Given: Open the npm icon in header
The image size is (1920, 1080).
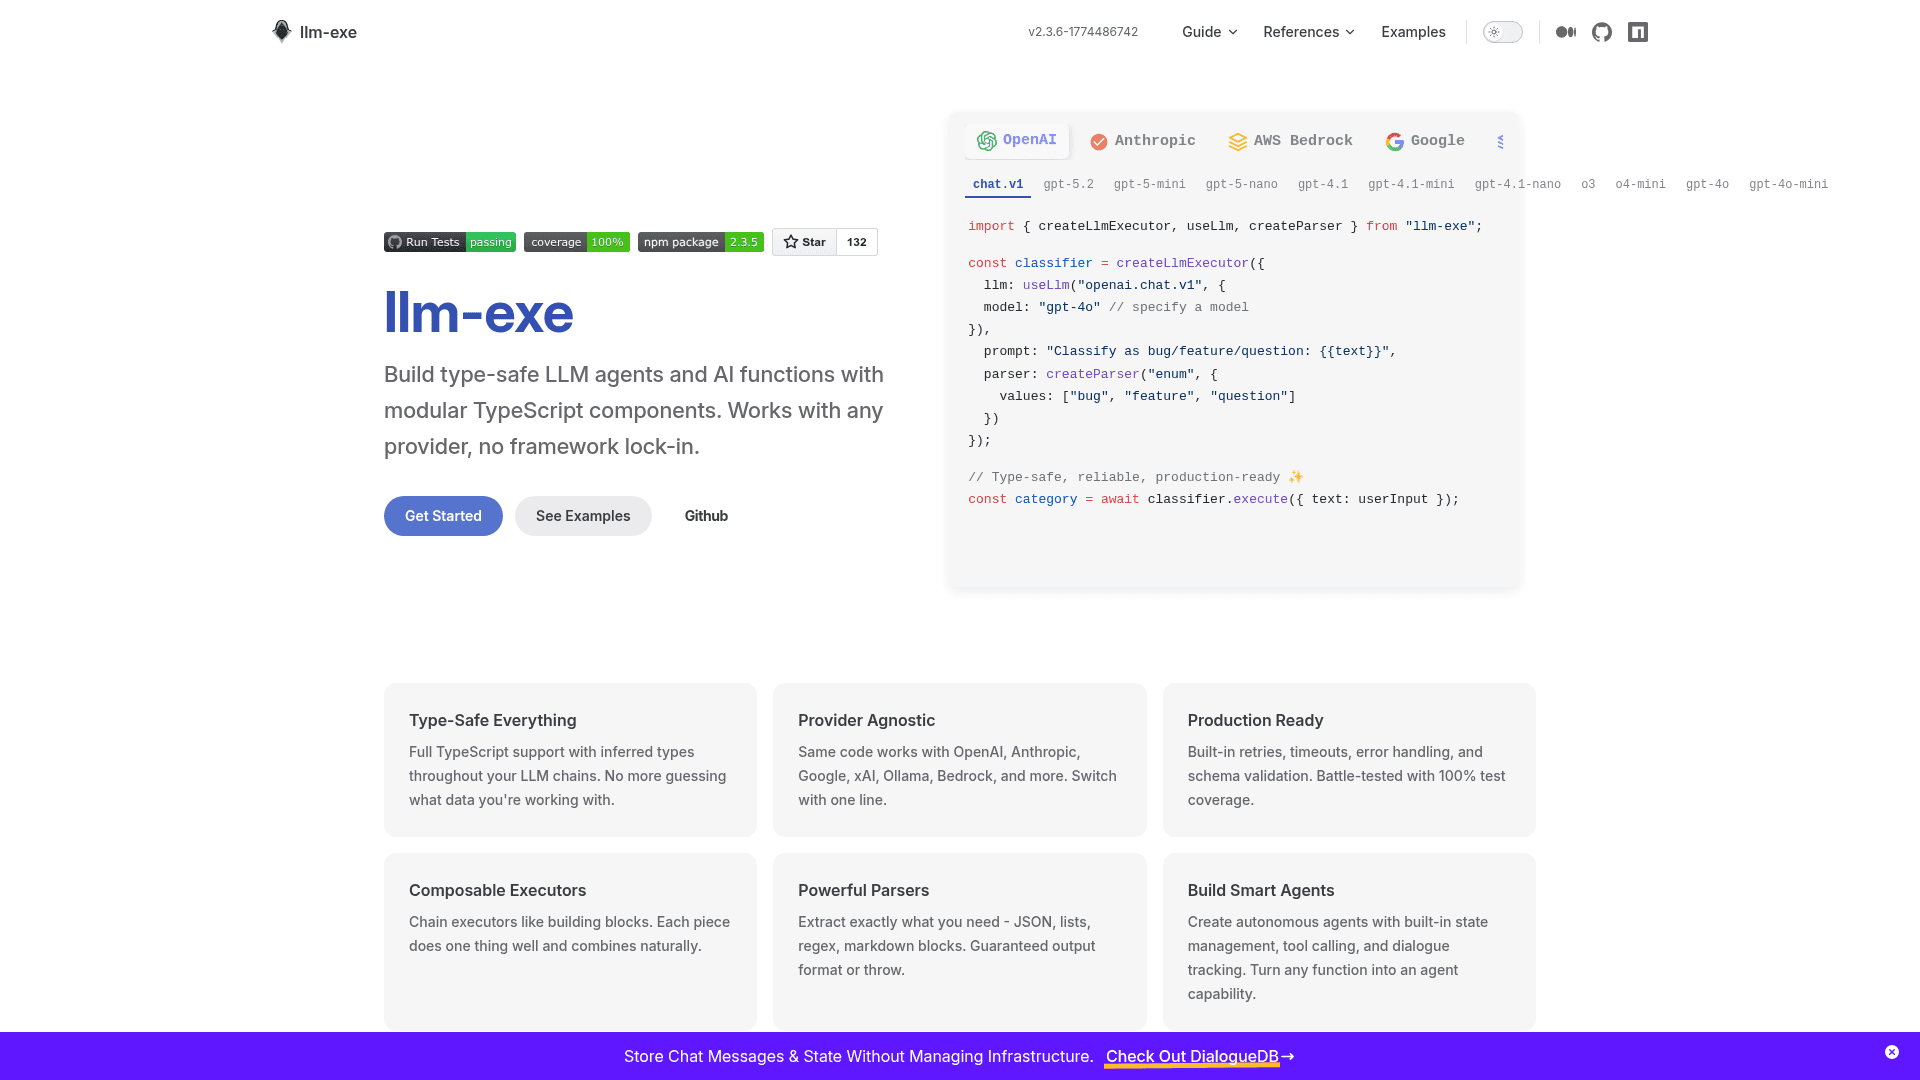Looking at the screenshot, I should pyautogui.click(x=1638, y=32).
